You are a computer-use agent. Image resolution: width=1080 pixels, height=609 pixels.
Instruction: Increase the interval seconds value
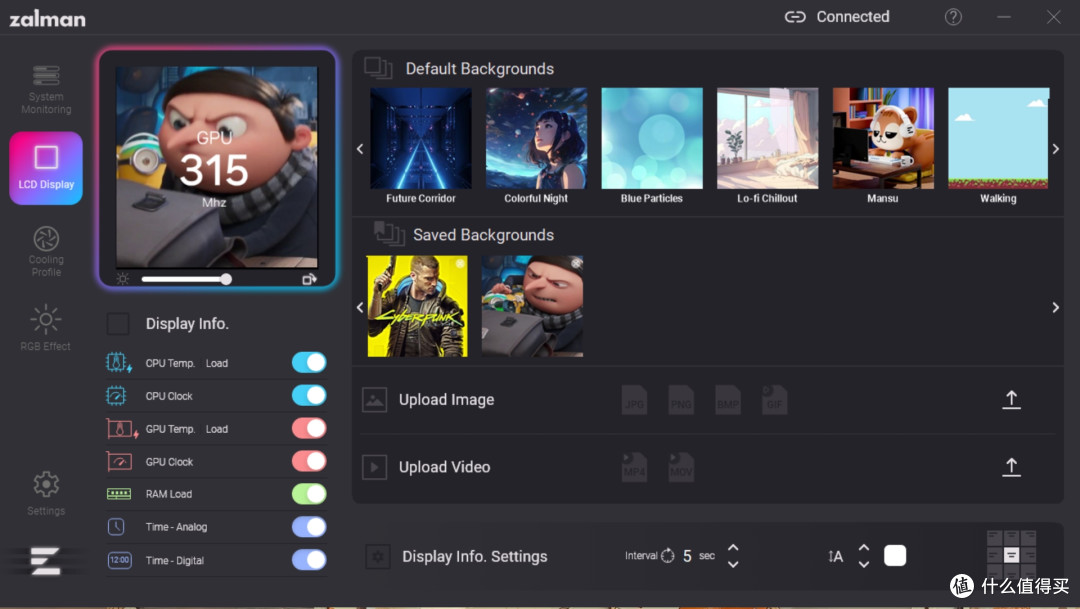(733, 548)
